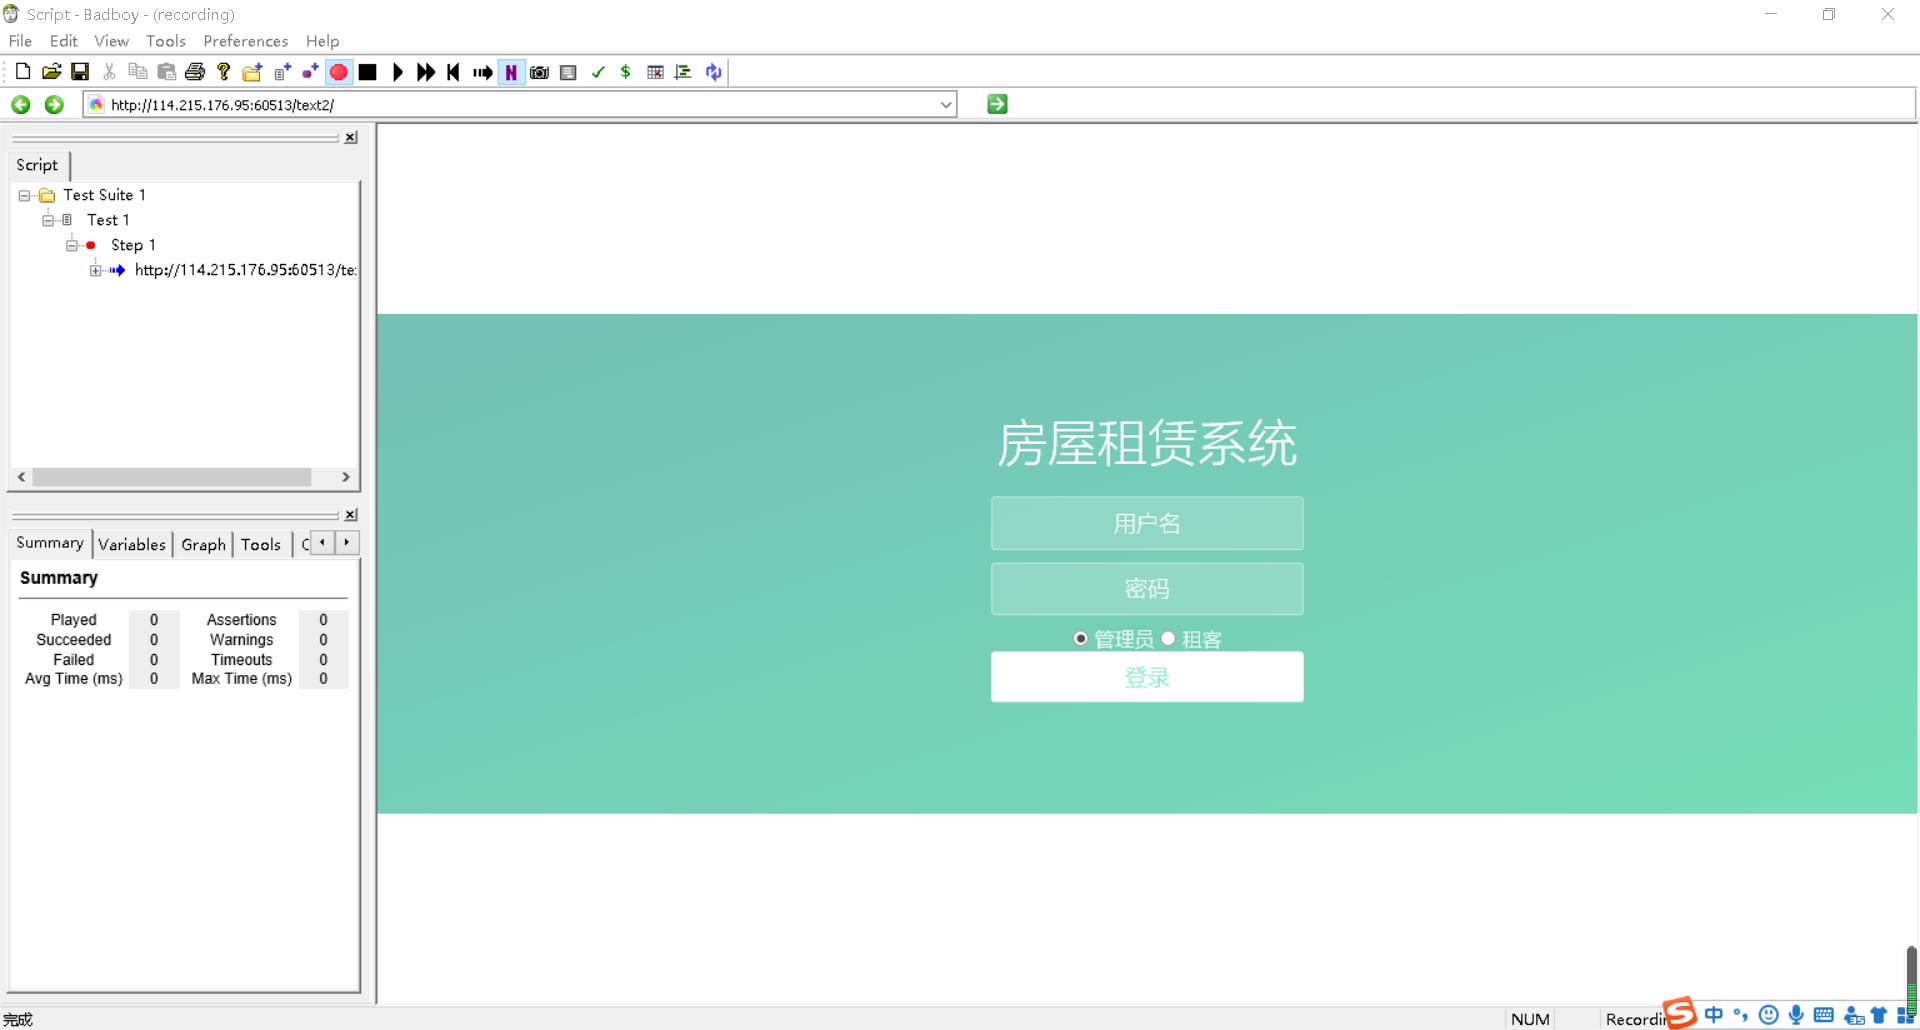
Task: Select the Script tab
Action: (38, 165)
